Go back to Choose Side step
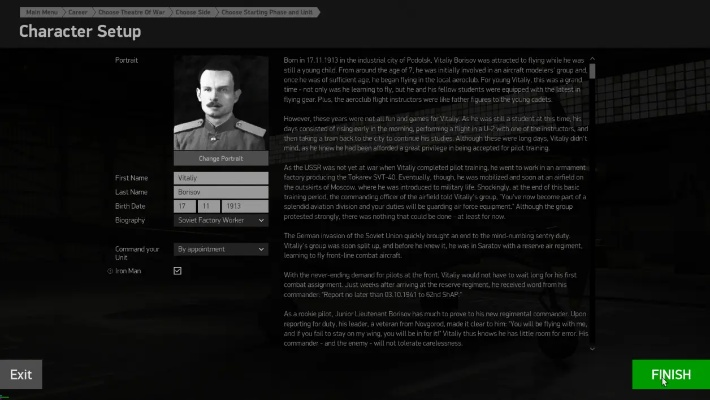Viewport: 710px width, 400px height. (194, 11)
